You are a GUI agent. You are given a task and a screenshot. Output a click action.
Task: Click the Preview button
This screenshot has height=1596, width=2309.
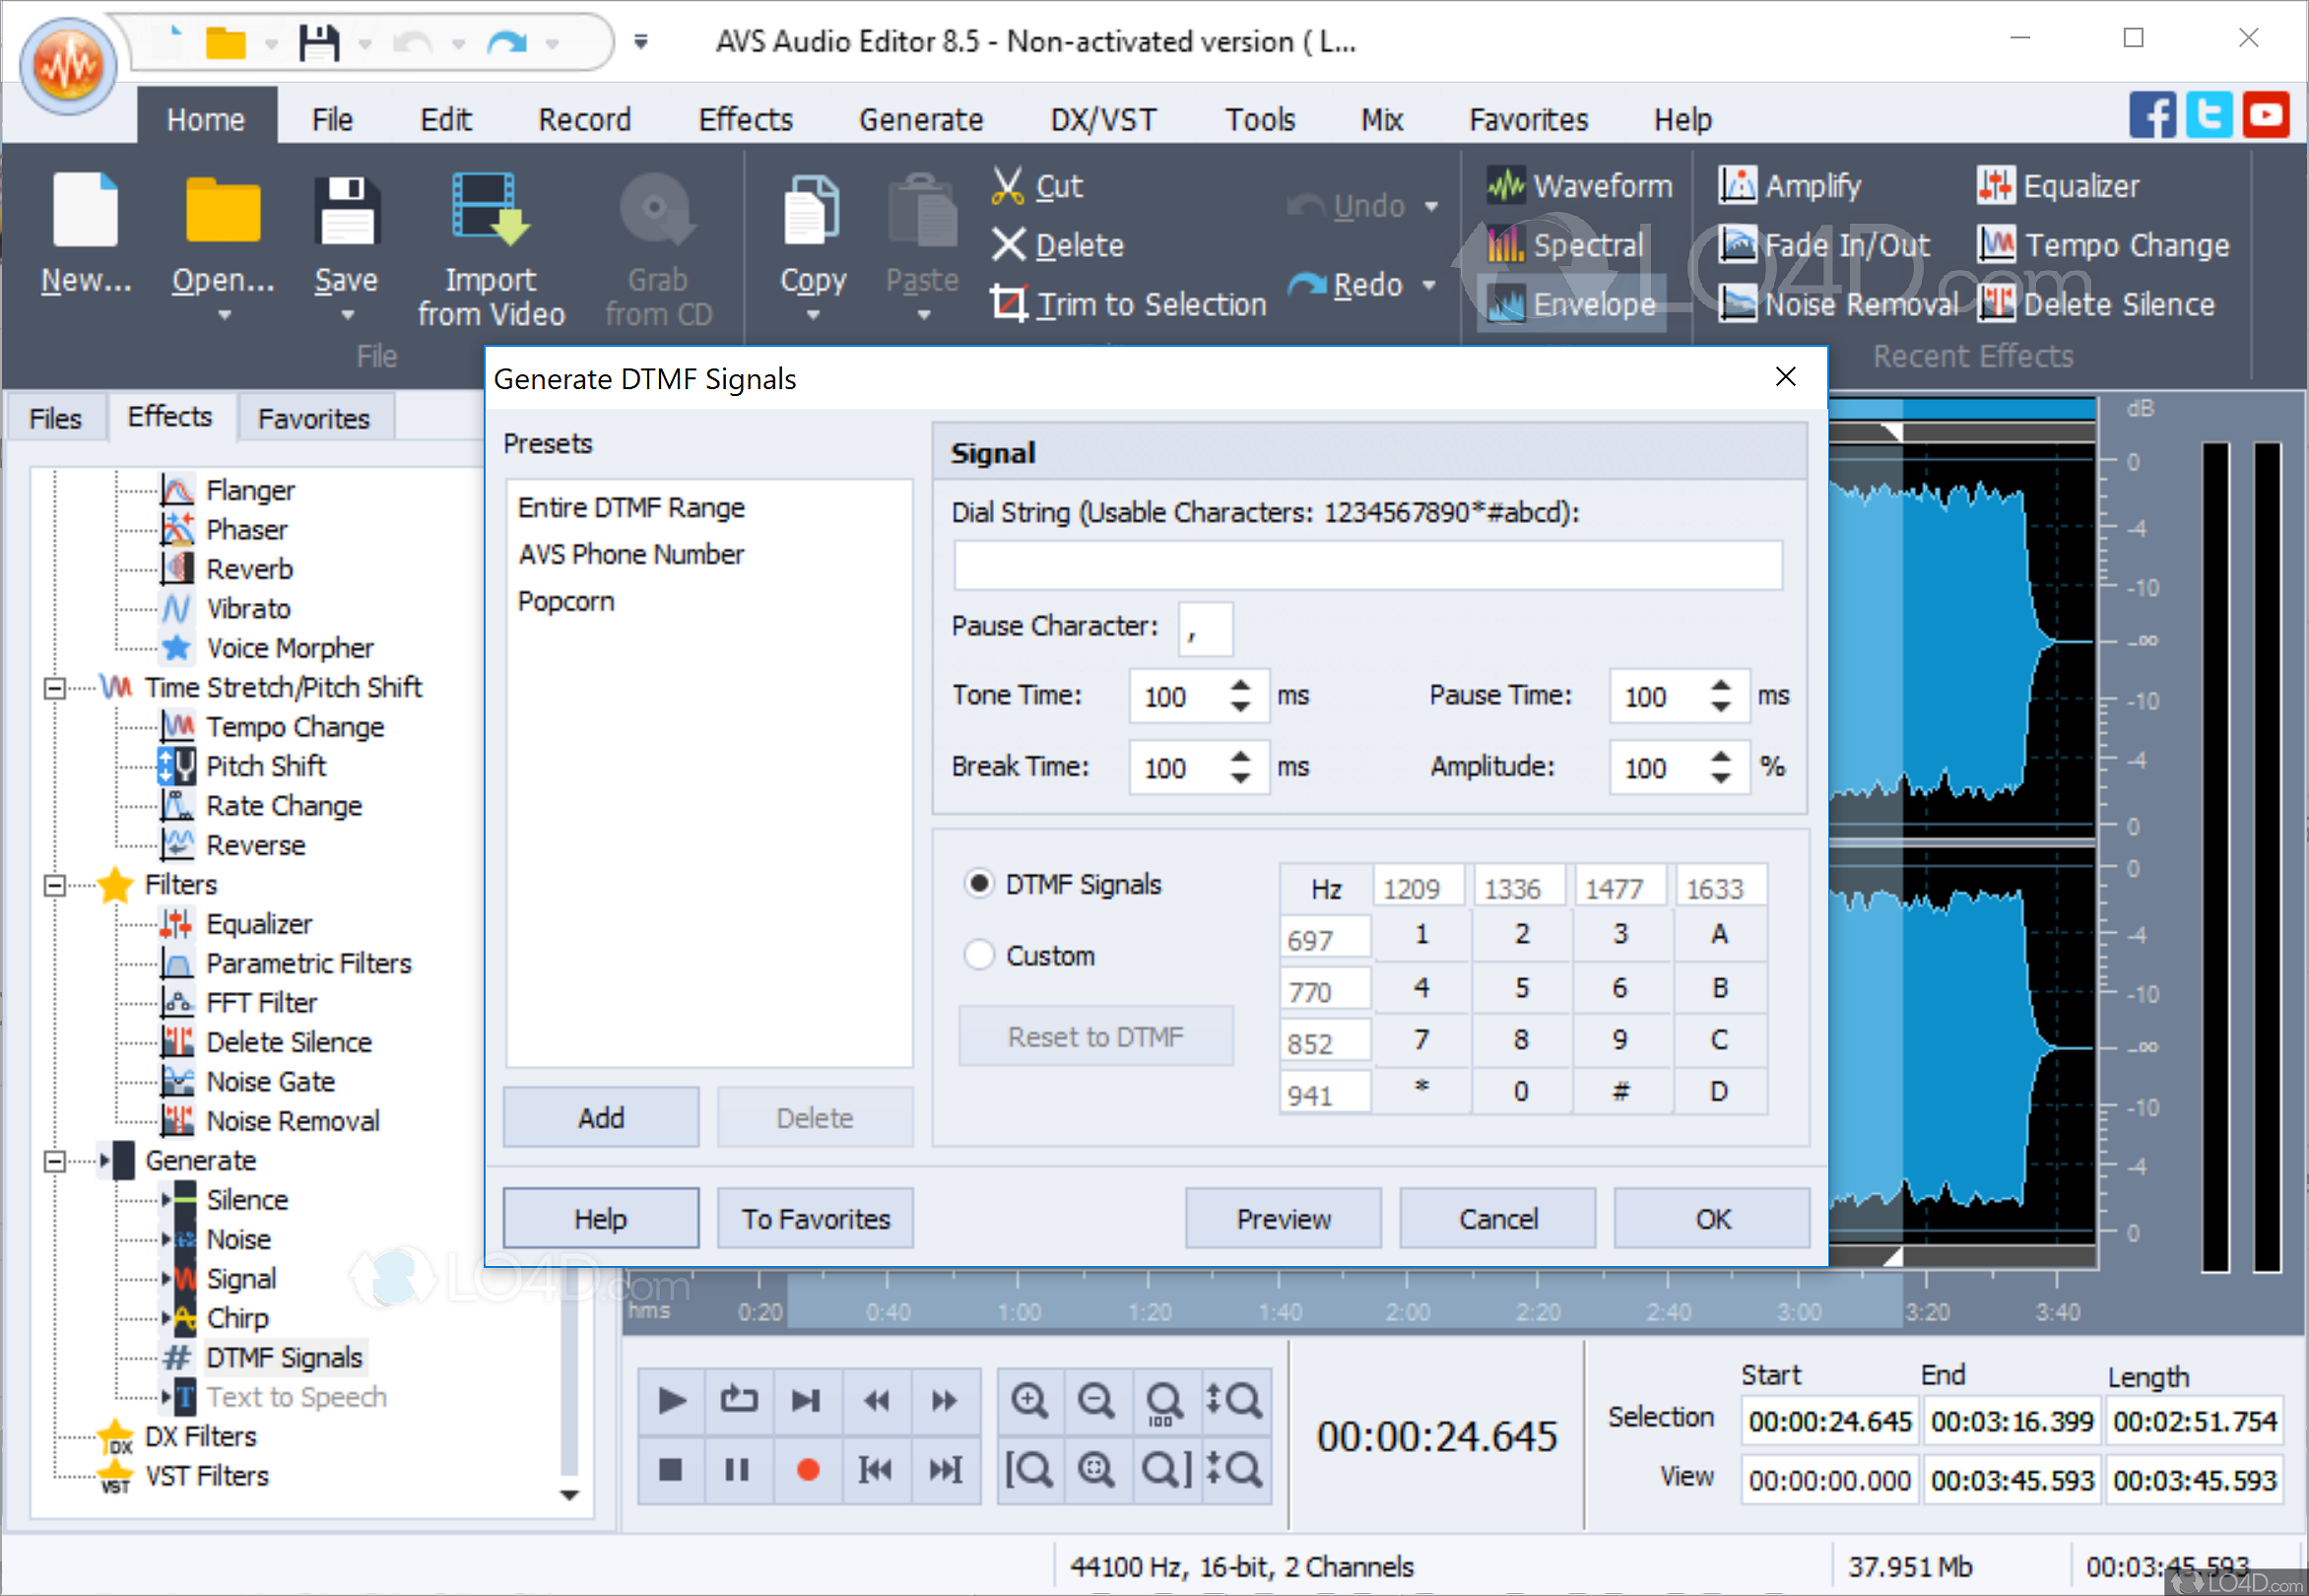coord(1283,1218)
